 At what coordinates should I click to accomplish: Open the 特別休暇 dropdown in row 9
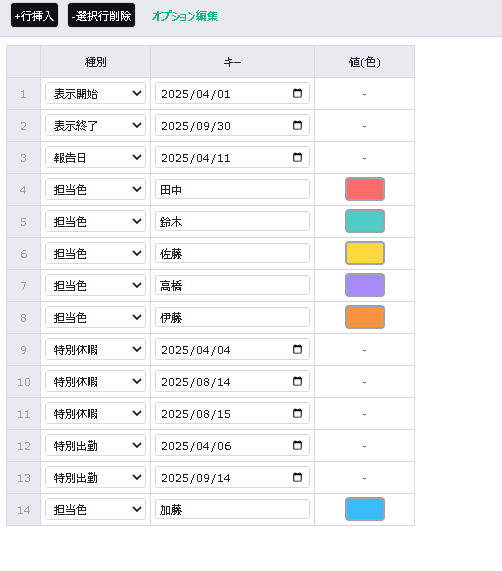click(95, 349)
